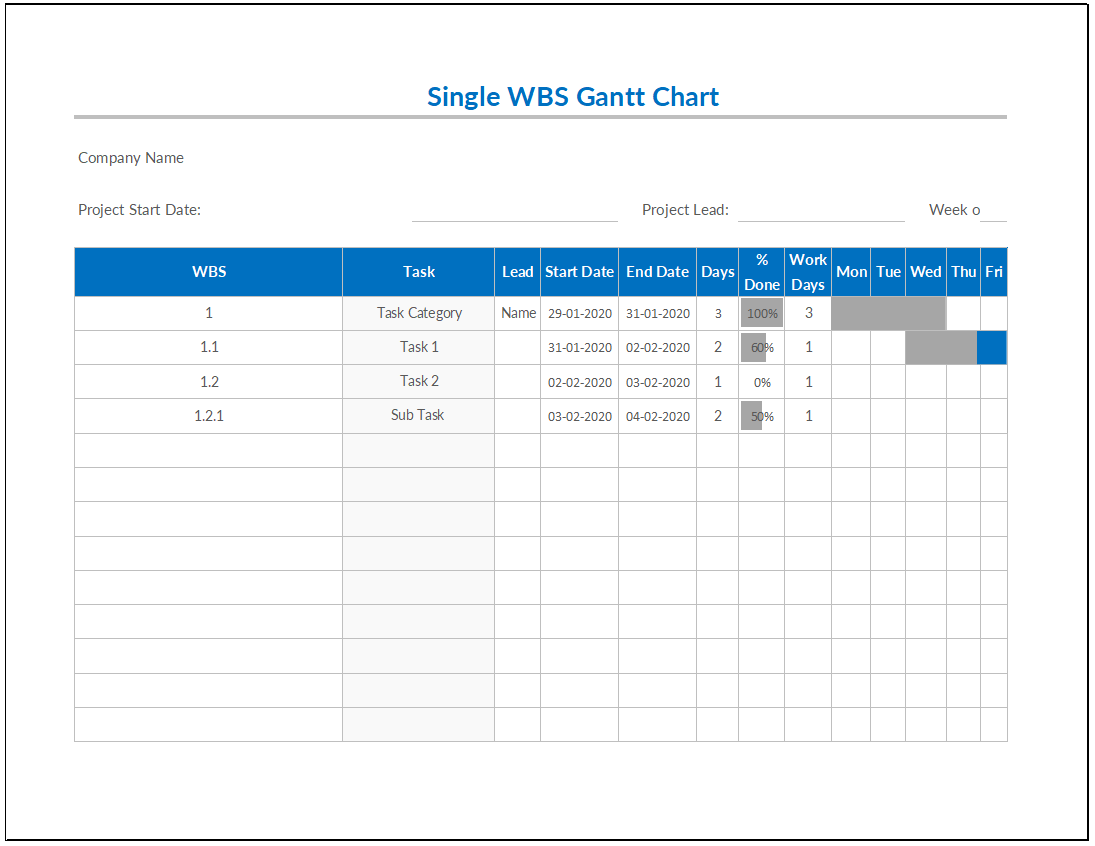Click the 100% done progress bar

762,313
